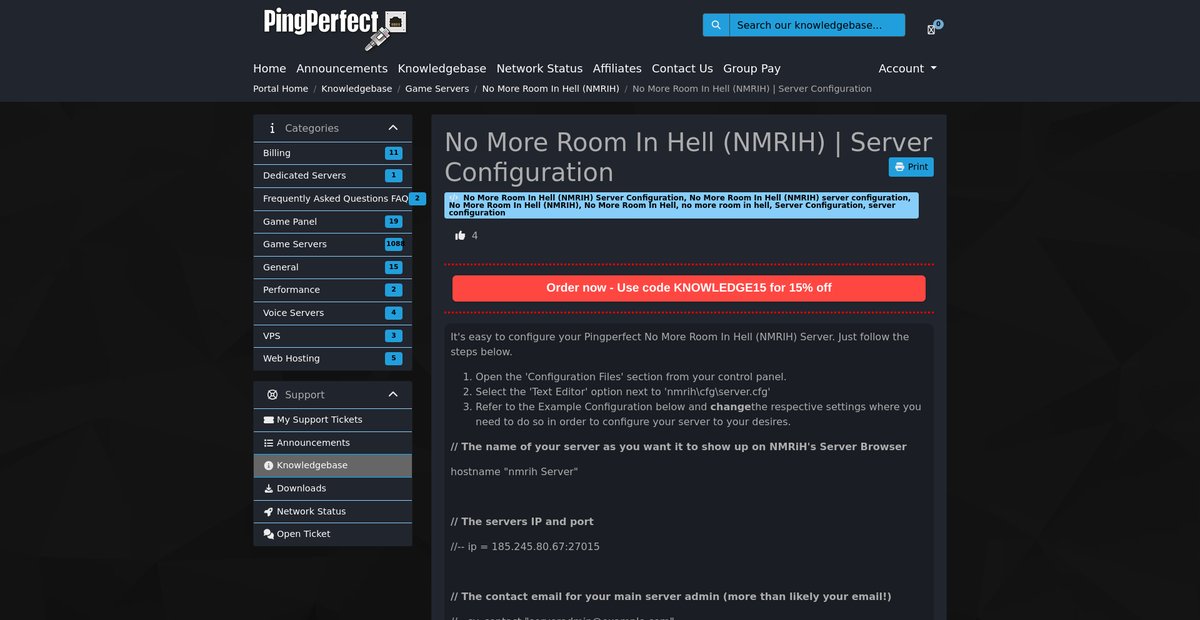
Task: Click the knowledgebase search input field
Action: pos(817,25)
